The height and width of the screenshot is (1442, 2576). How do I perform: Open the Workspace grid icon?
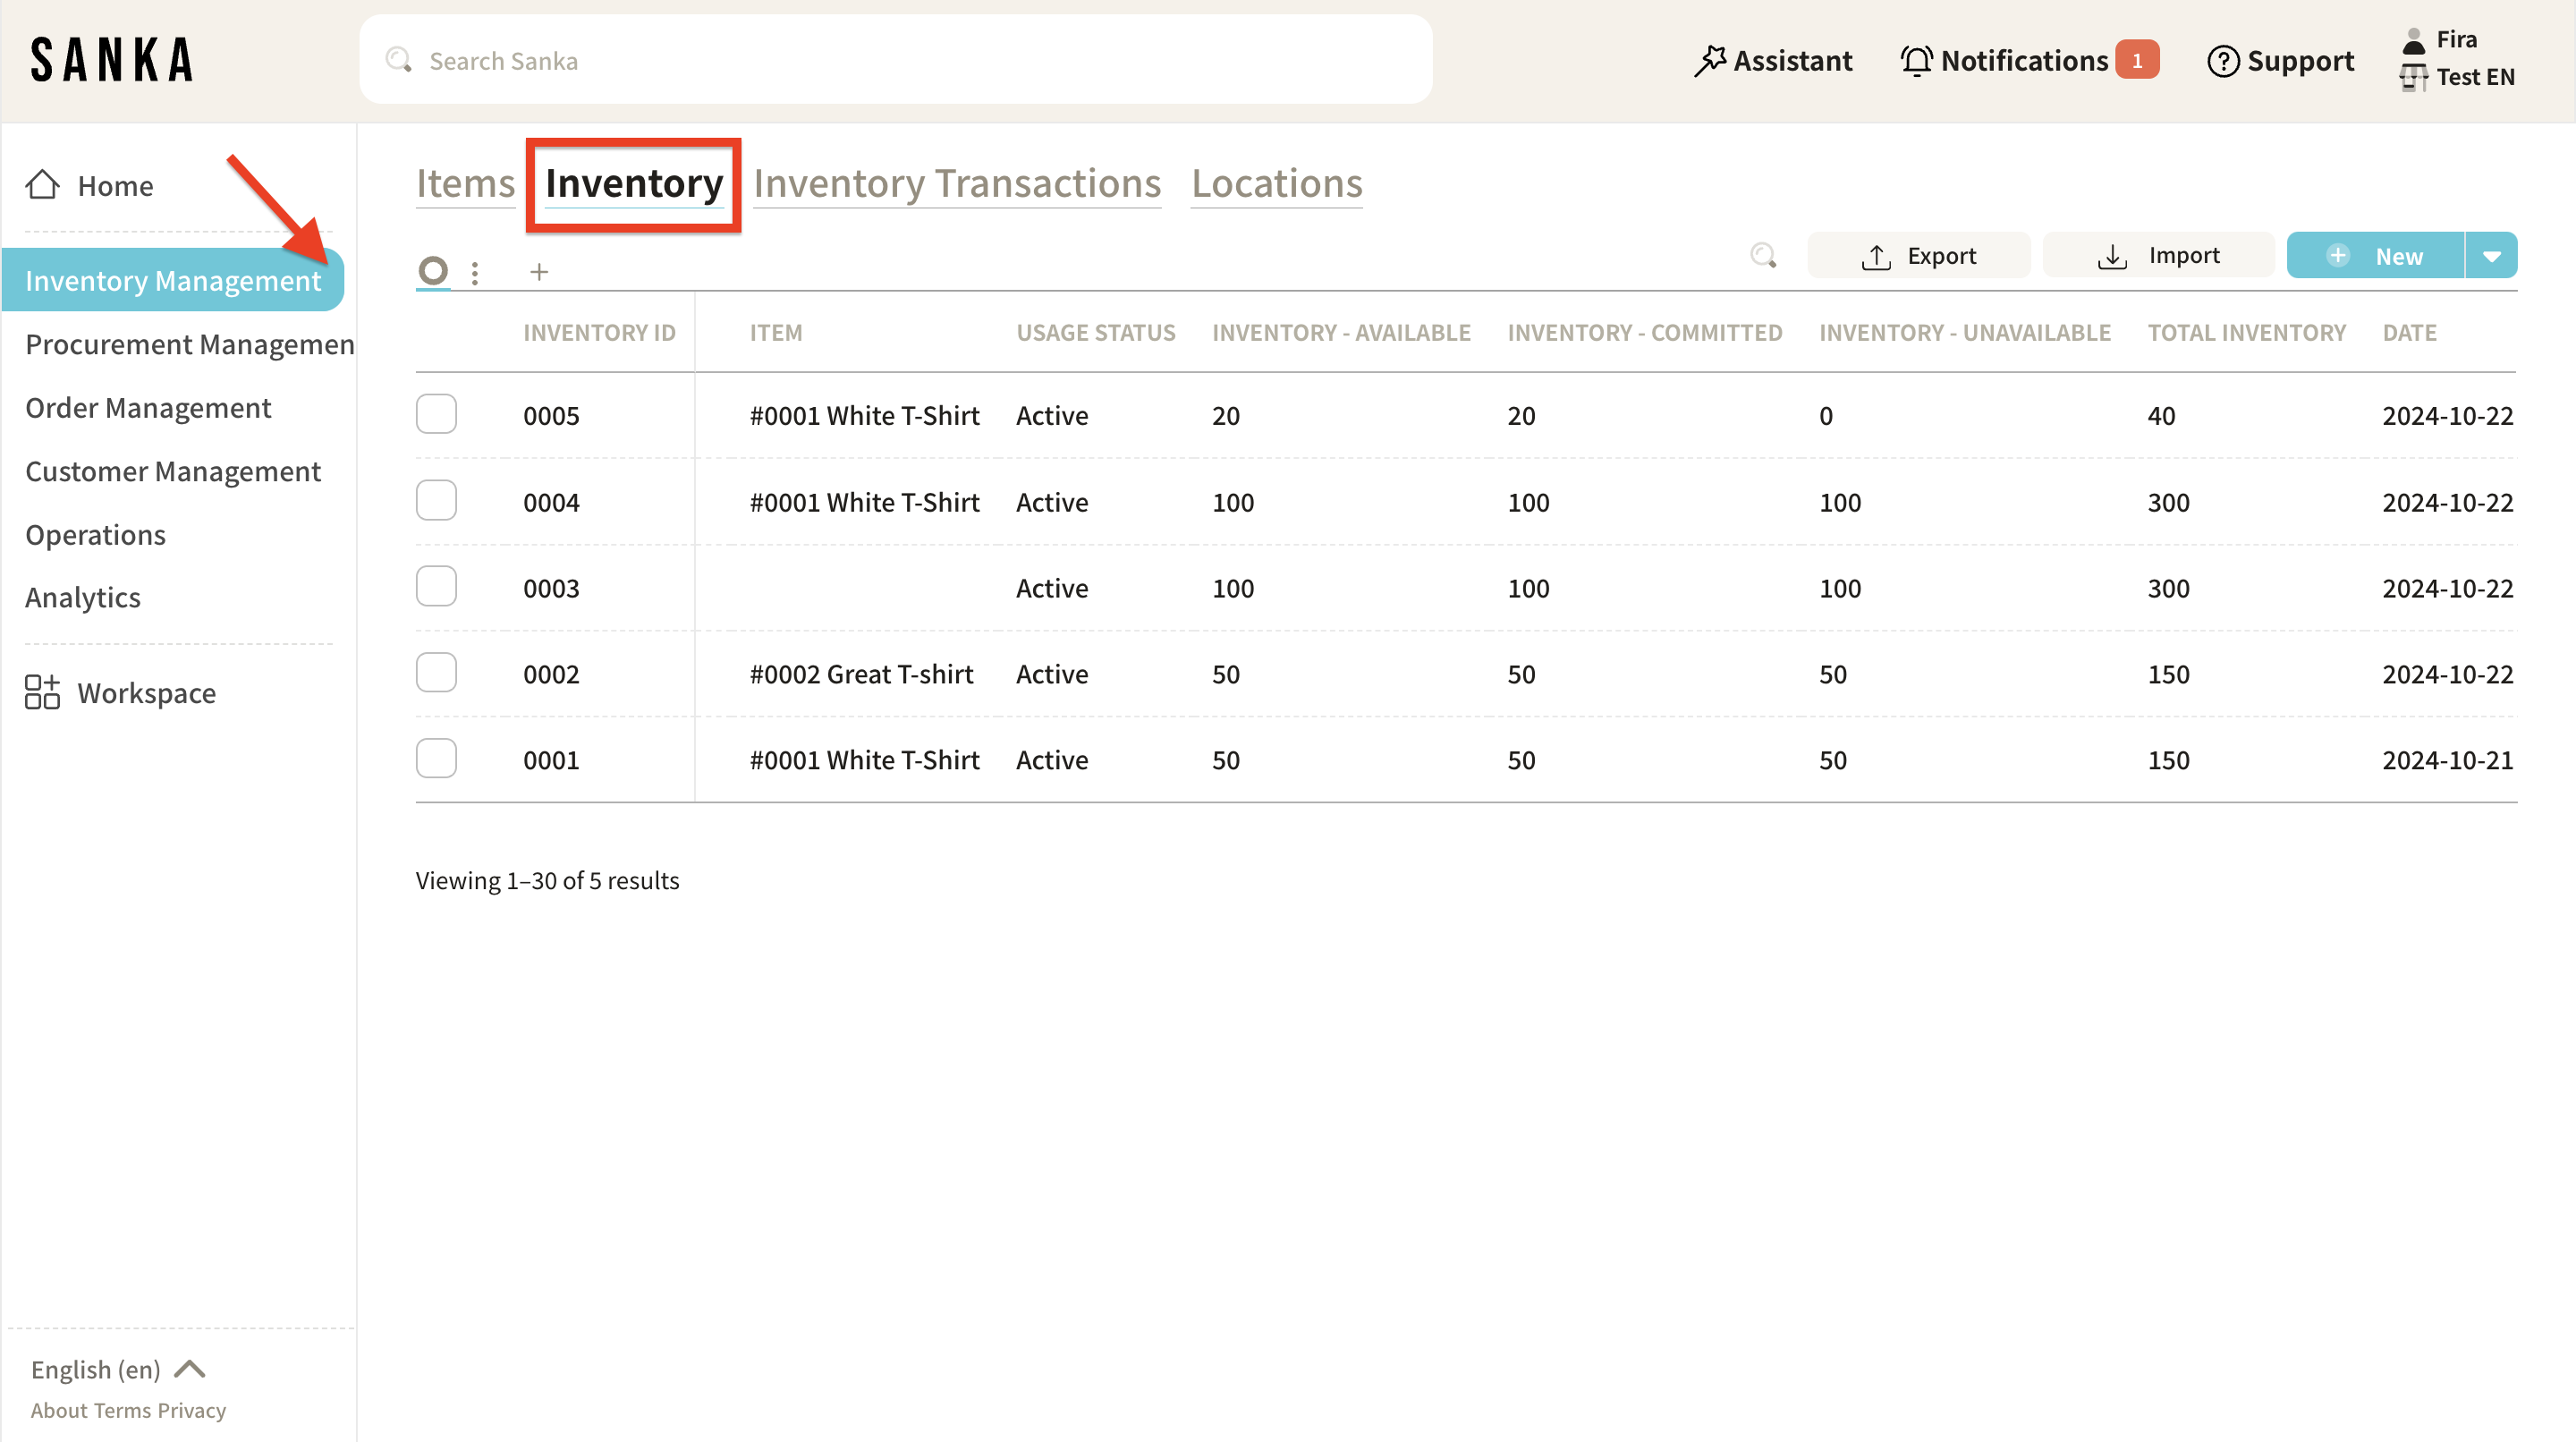point(42,692)
